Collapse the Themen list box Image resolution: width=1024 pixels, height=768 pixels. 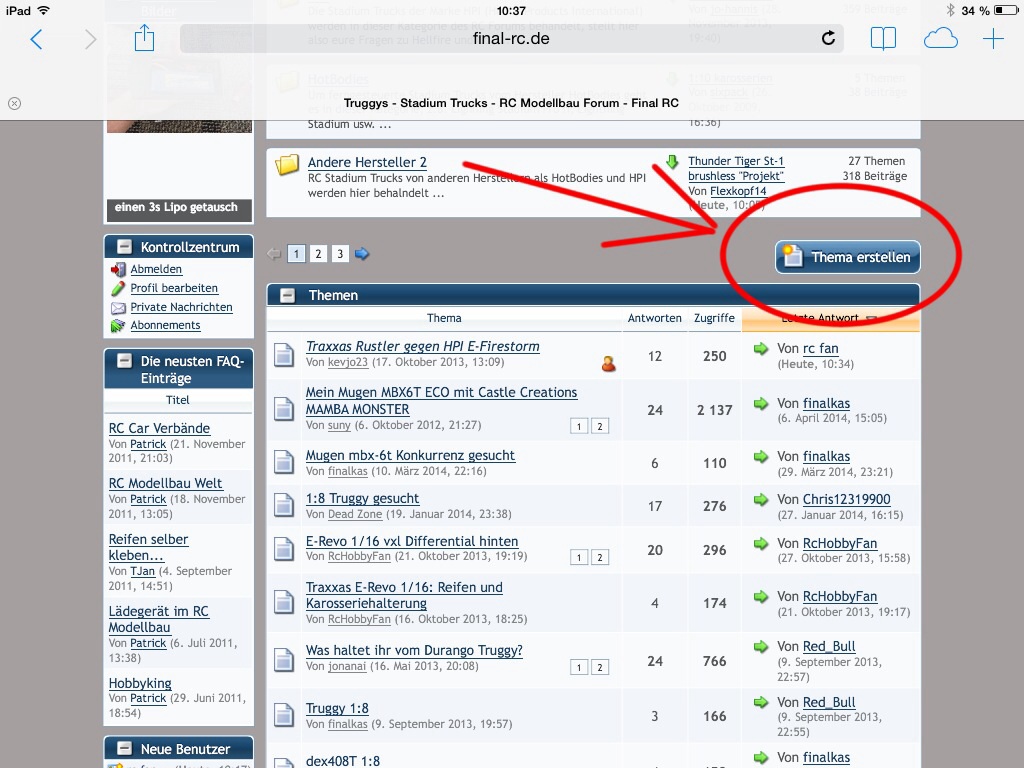[x=287, y=295]
